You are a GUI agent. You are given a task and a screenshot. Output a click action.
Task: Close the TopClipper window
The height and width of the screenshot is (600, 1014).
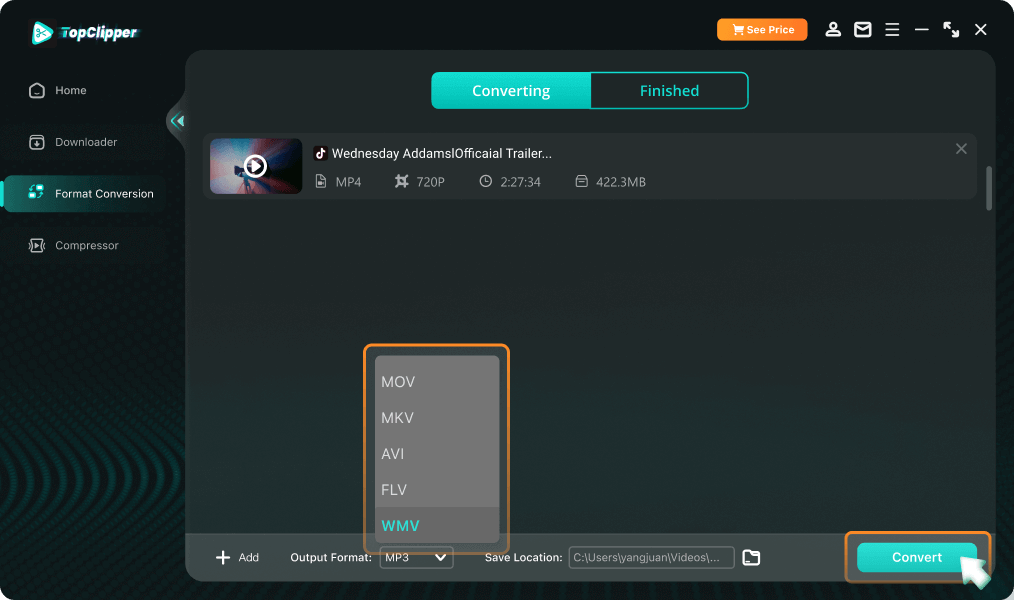980,30
